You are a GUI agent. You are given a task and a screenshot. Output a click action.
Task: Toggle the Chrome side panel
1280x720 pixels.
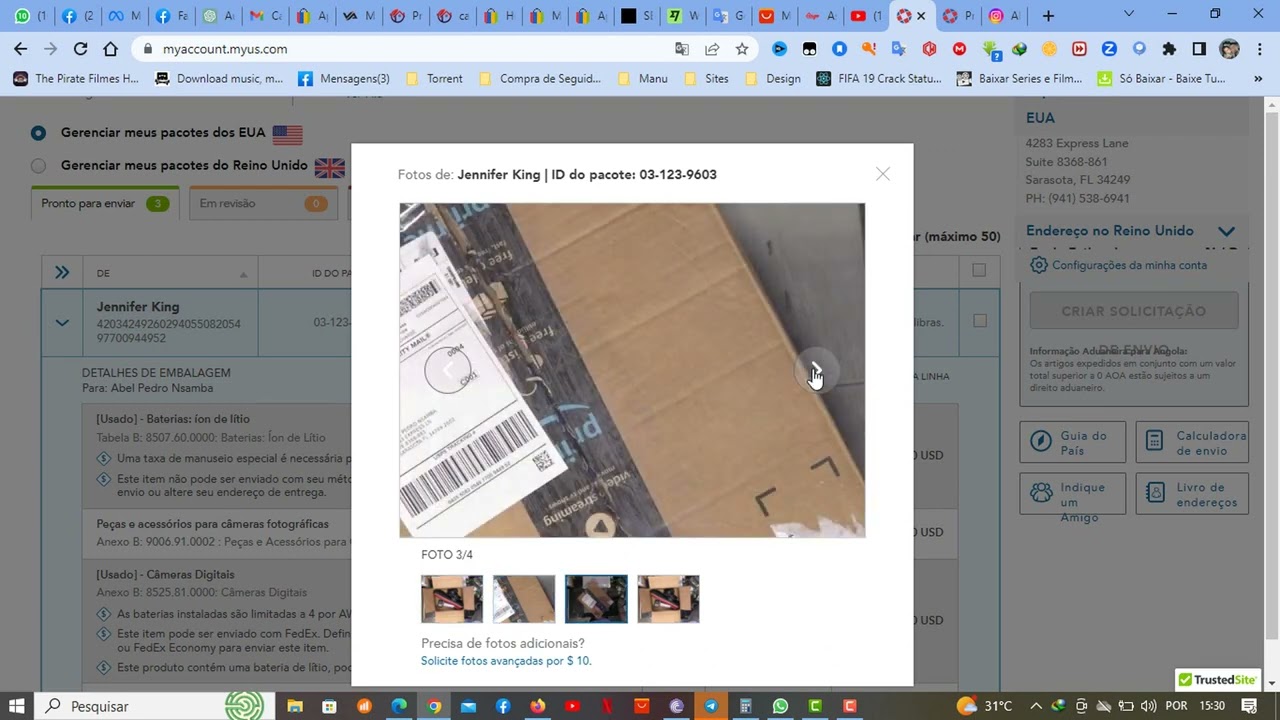pyautogui.click(x=1199, y=49)
